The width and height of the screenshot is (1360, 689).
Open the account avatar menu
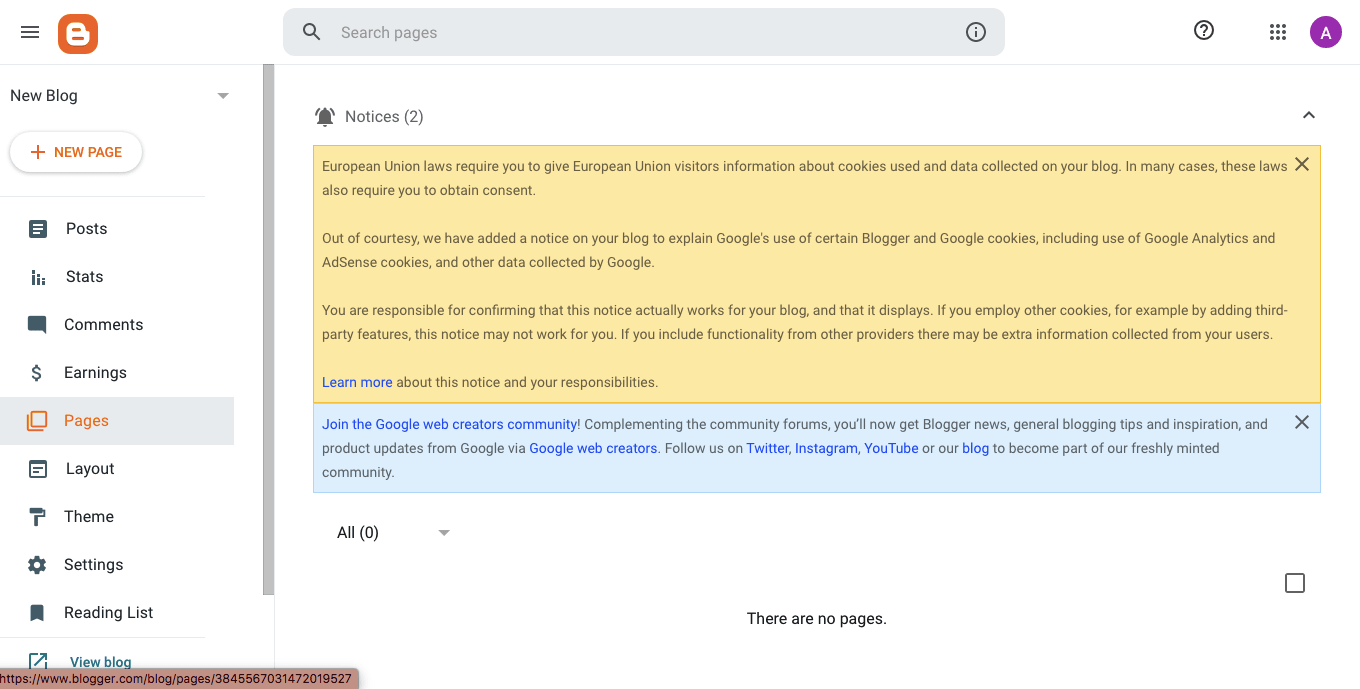coord(1326,32)
